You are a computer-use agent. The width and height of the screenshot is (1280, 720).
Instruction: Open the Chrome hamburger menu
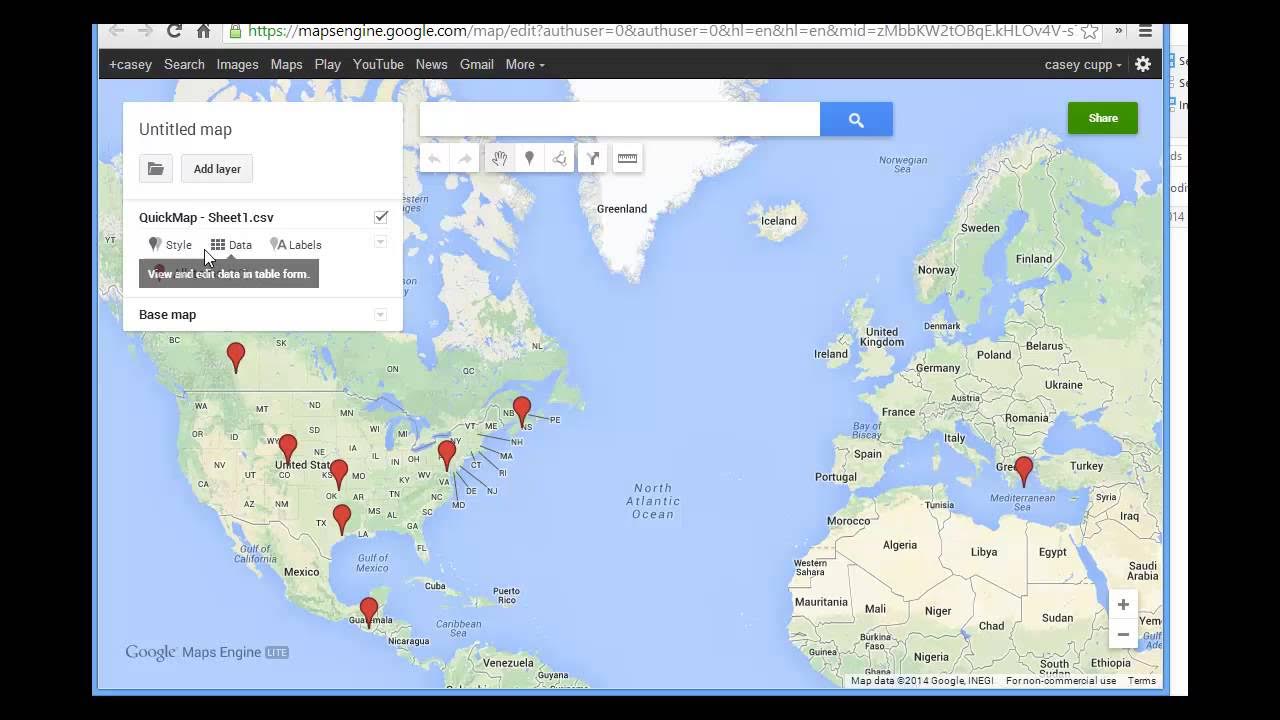tap(1146, 31)
